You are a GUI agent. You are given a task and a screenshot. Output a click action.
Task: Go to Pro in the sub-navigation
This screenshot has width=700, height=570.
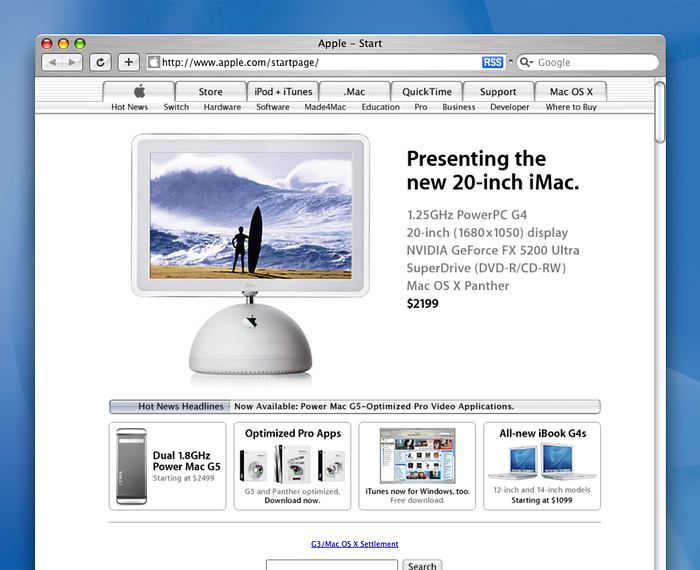[x=421, y=107]
